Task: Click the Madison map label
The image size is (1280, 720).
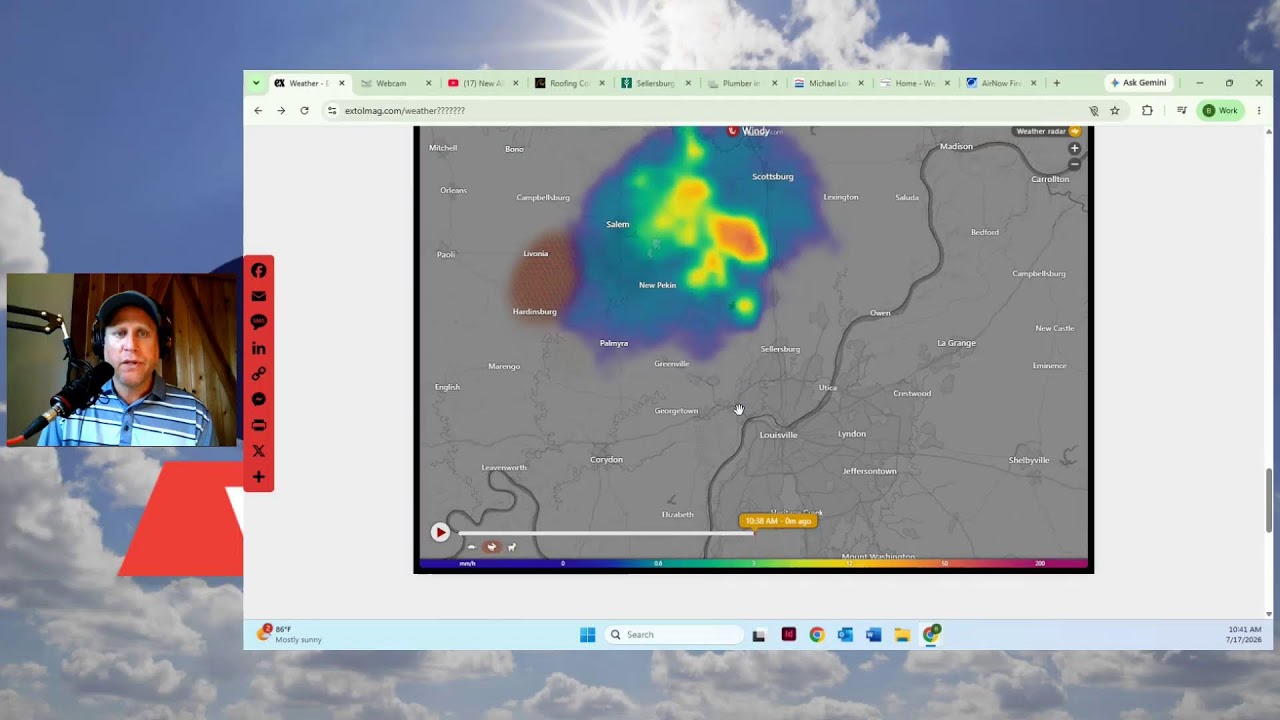Action: 956,147
